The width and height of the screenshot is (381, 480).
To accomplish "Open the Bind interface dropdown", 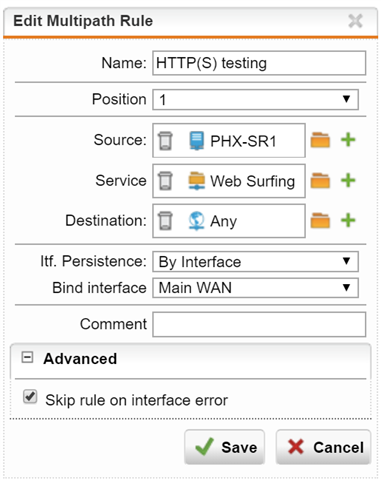I will pos(256,288).
